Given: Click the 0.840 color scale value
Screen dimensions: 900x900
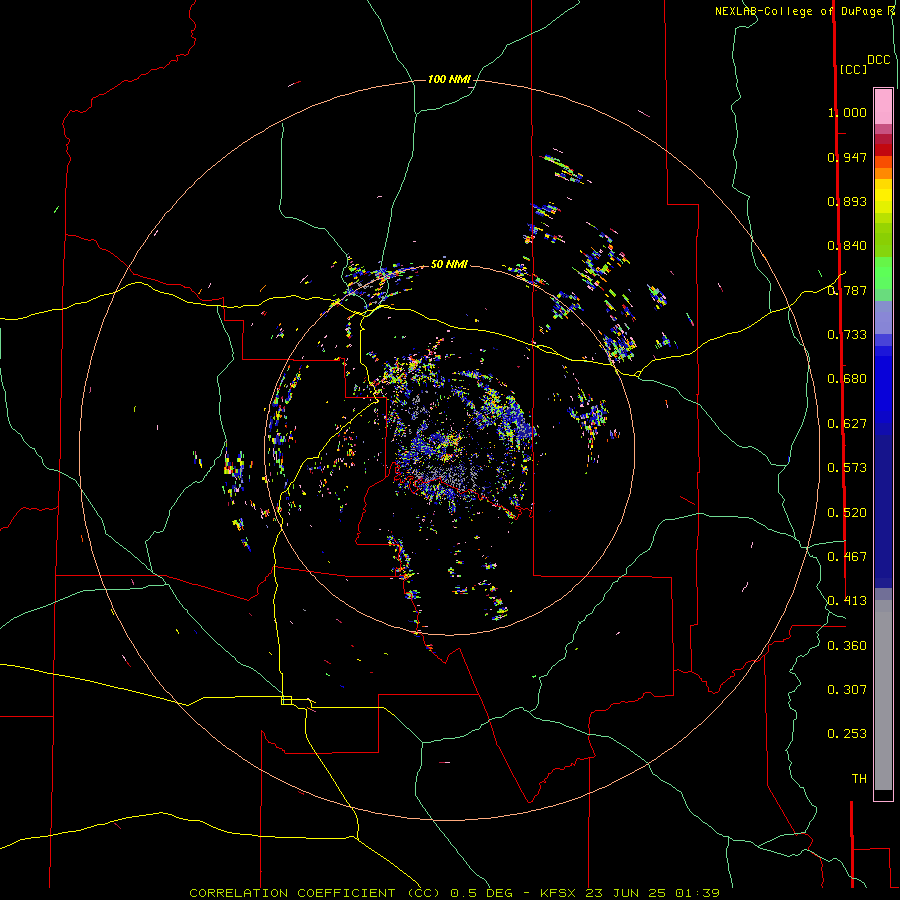Looking at the screenshot, I should (x=847, y=246).
